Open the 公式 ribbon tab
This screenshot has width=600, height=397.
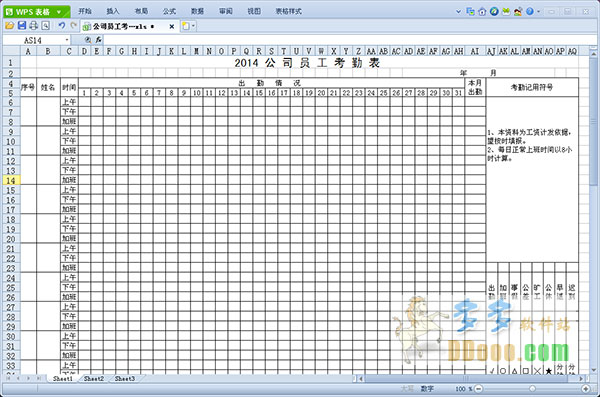169,11
